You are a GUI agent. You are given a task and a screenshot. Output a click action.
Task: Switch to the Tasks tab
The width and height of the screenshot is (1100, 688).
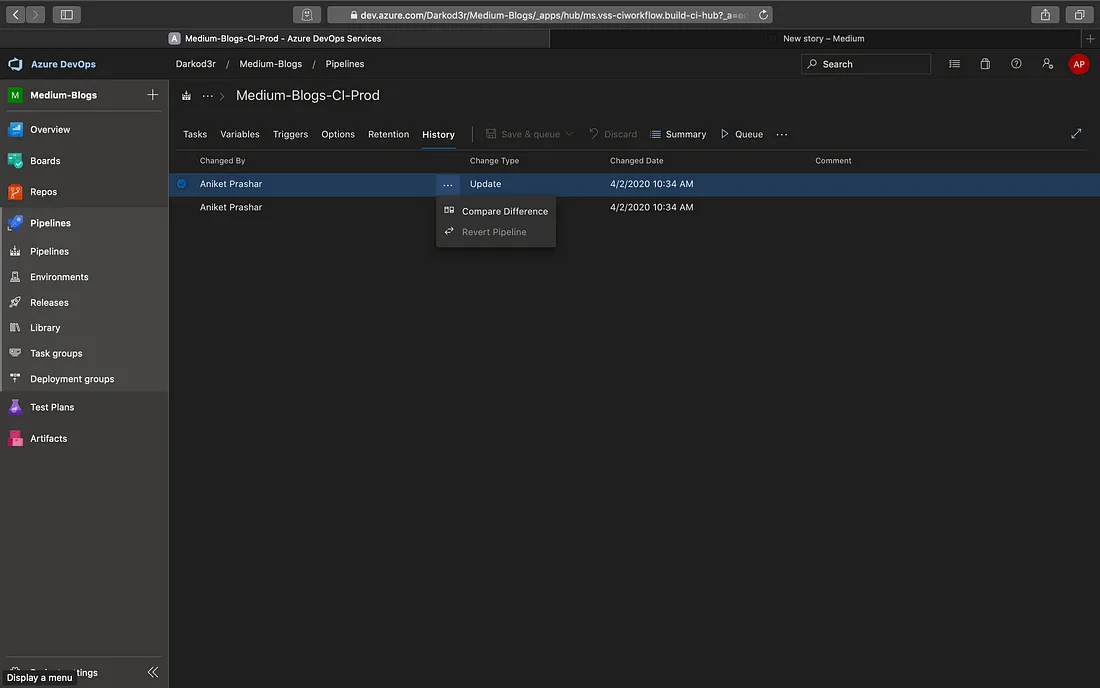(x=195, y=134)
